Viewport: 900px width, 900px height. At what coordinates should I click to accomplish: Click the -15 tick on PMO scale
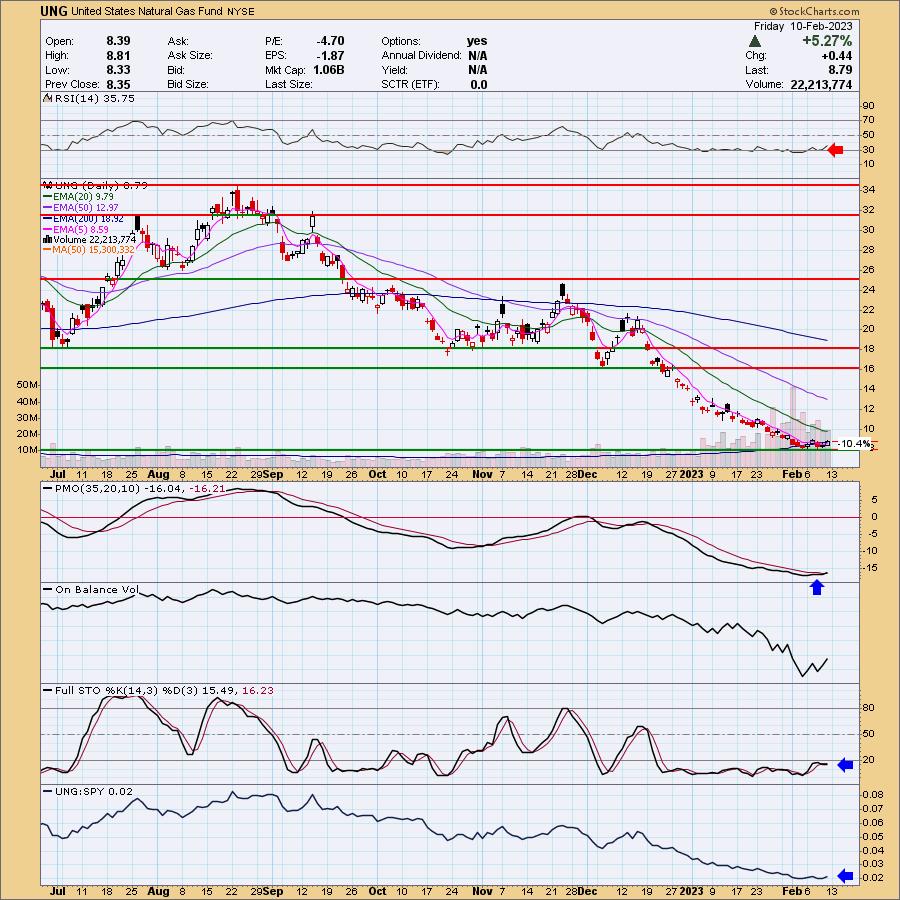870,568
